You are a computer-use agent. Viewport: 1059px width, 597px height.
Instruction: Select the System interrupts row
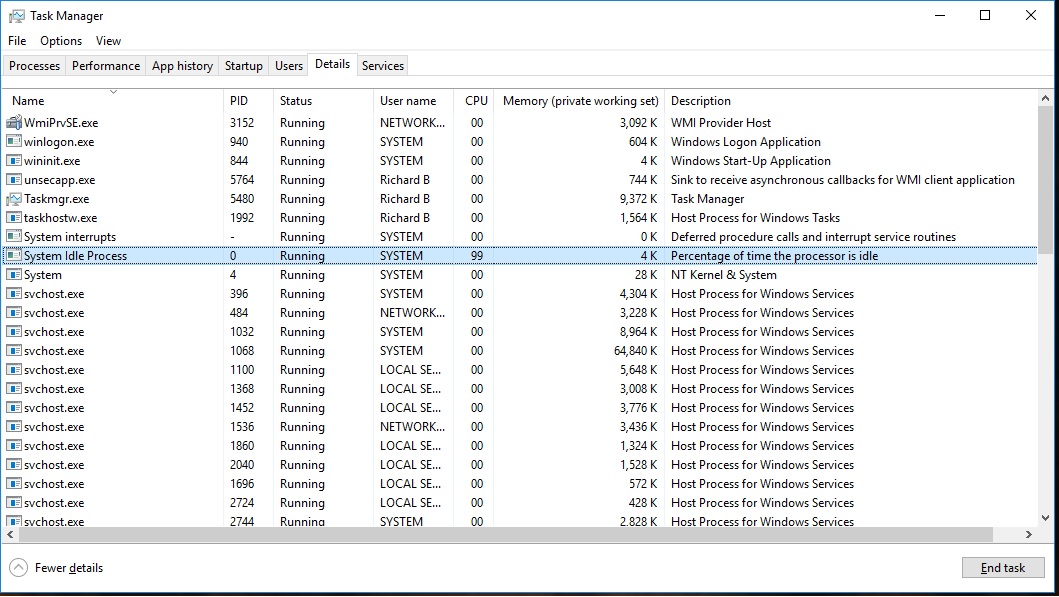[x=70, y=237]
